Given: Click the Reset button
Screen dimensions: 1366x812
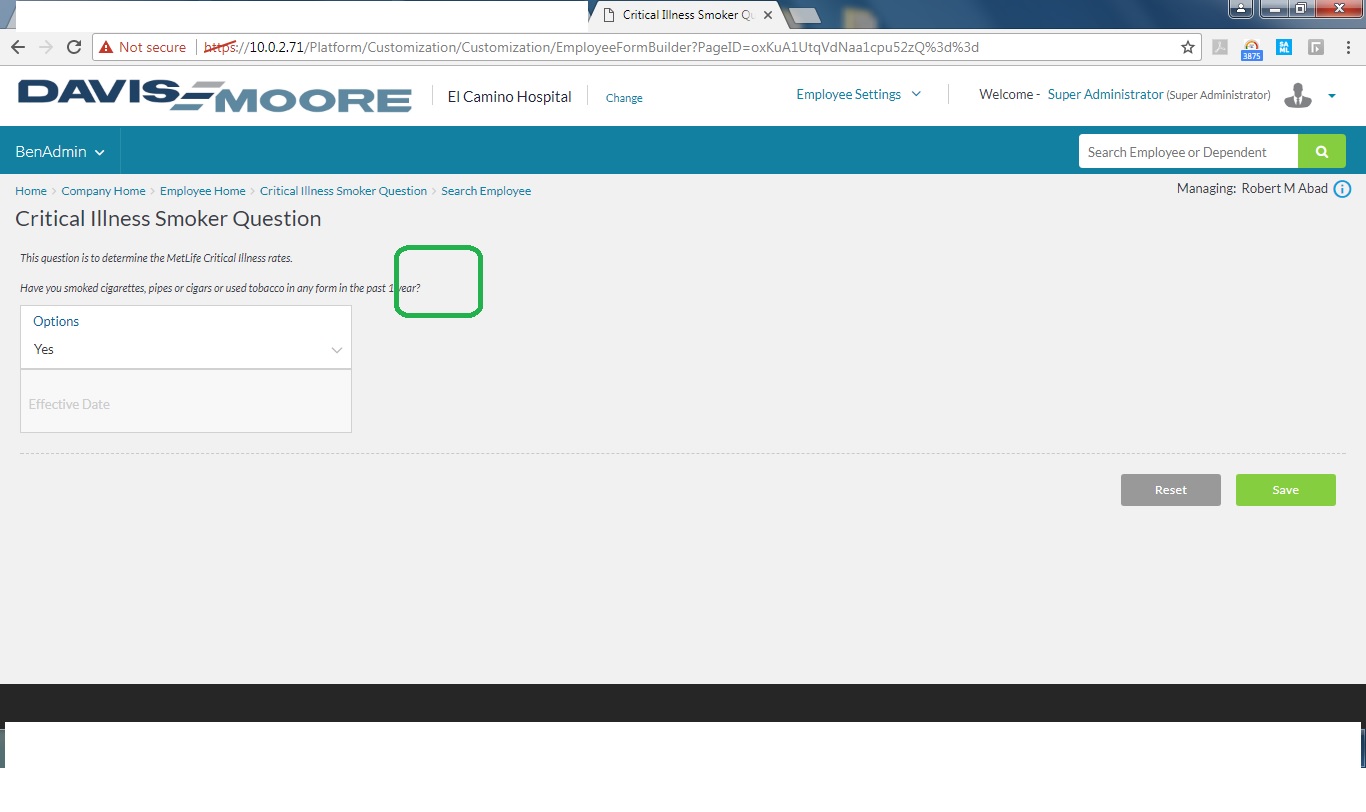Looking at the screenshot, I should pyautogui.click(x=1170, y=490).
